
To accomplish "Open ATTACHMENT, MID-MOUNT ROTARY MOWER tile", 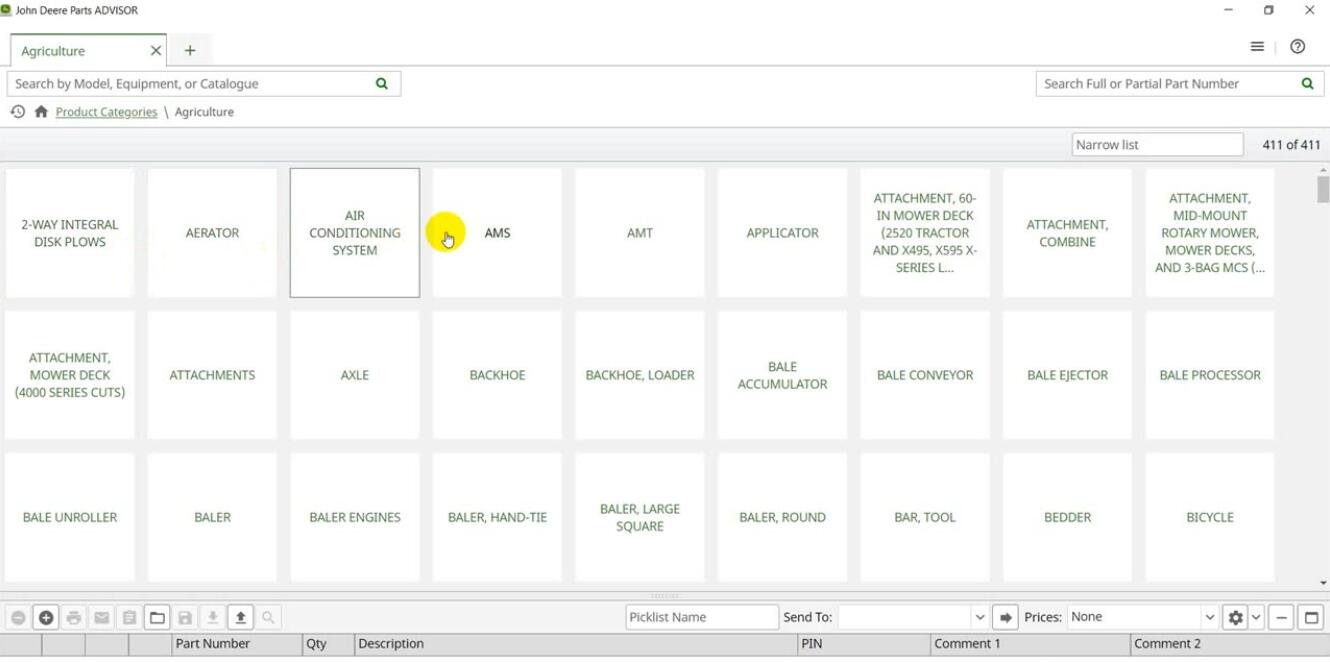I will (1210, 233).
